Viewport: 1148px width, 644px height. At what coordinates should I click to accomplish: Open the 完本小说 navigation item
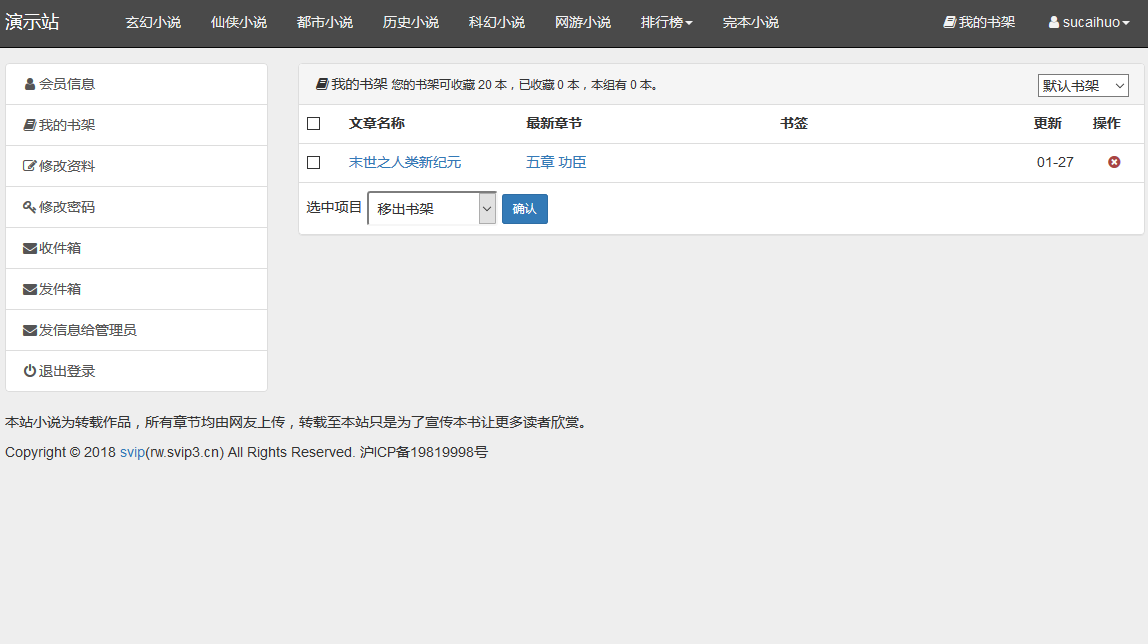(x=750, y=22)
